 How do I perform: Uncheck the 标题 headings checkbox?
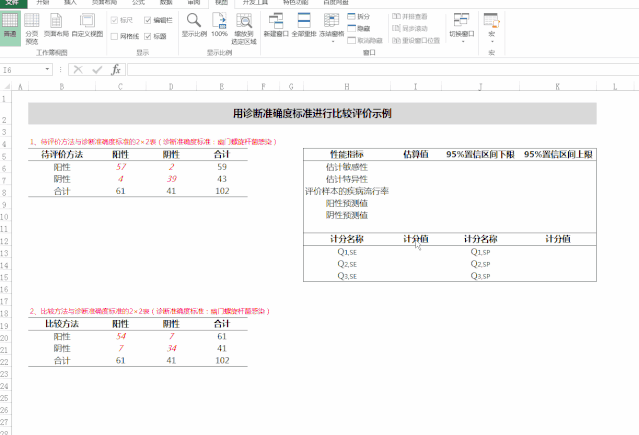149,35
